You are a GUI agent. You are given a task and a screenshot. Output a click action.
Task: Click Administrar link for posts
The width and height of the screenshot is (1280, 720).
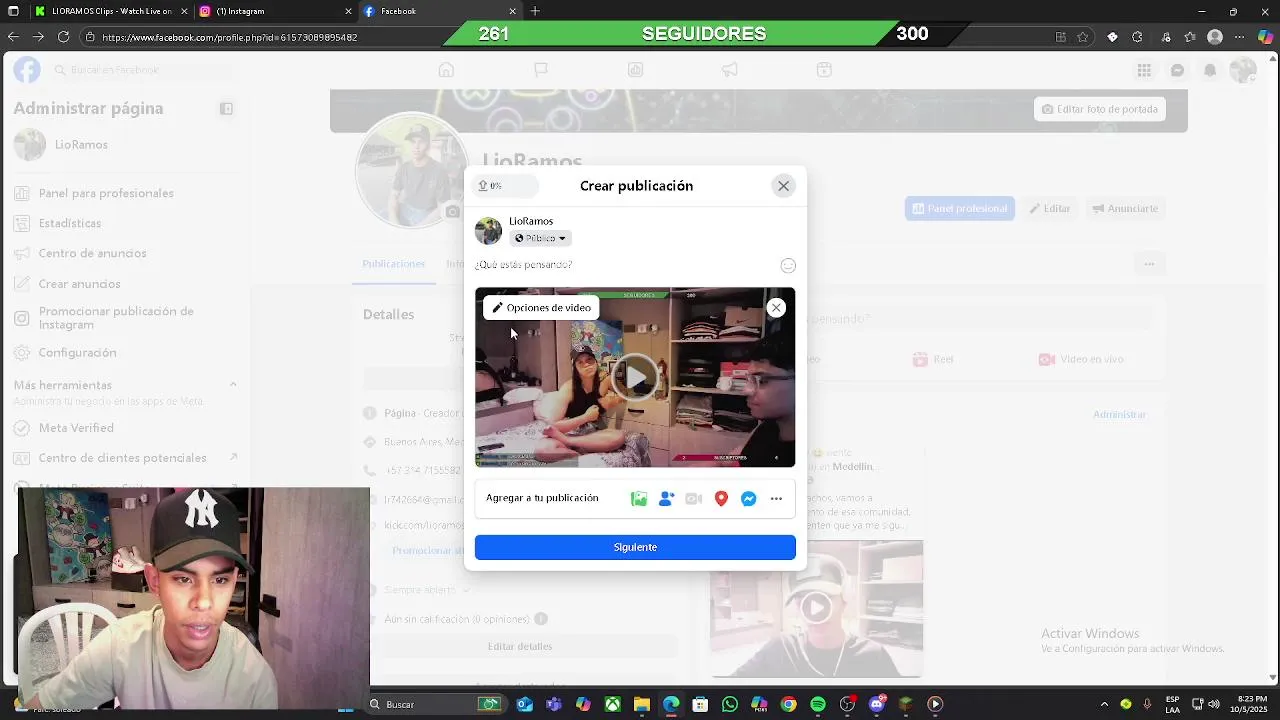[x=1119, y=414]
